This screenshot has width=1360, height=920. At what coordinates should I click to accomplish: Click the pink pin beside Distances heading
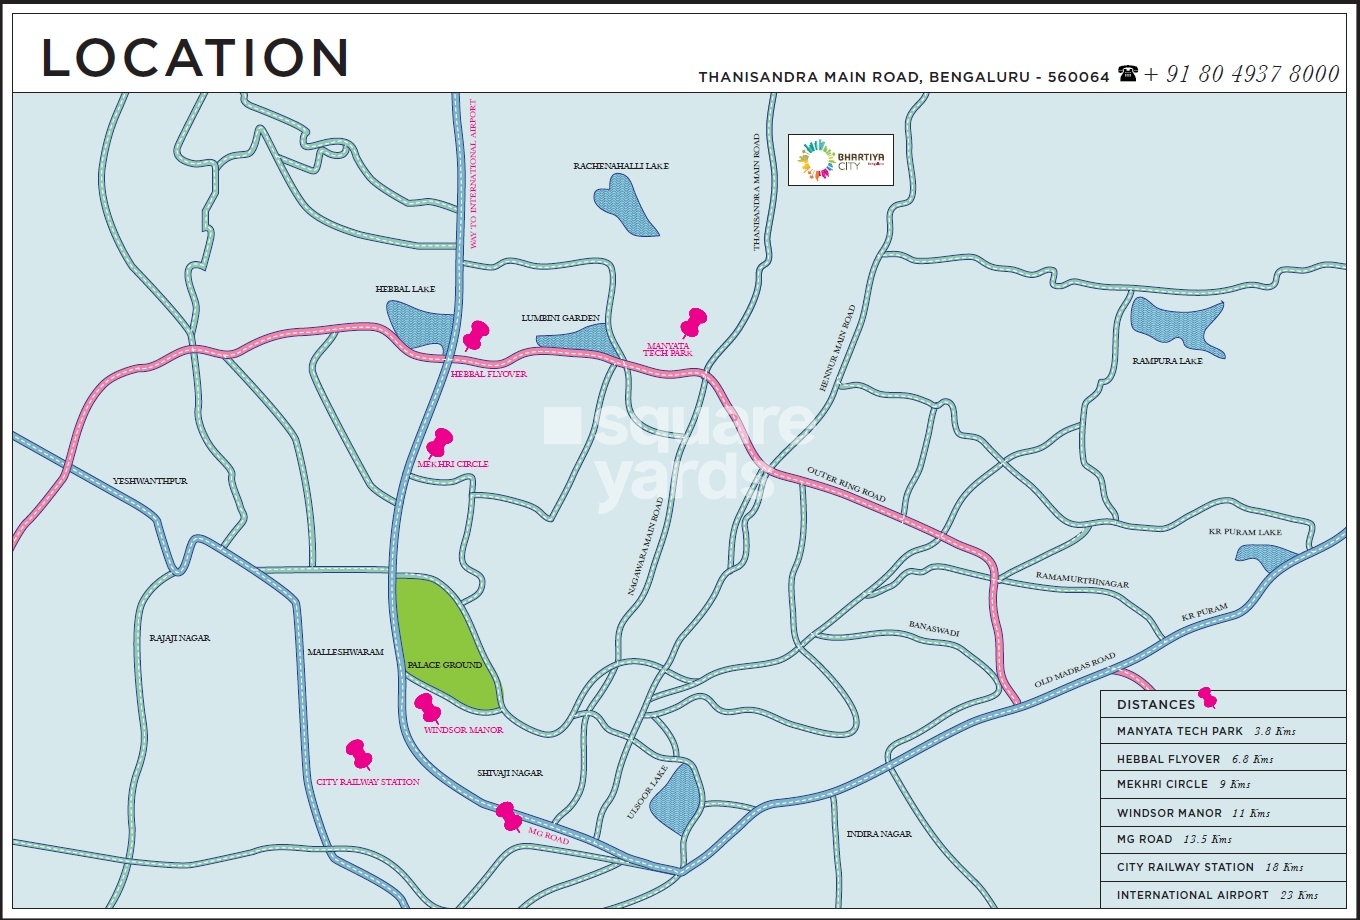(x=1207, y=697)
